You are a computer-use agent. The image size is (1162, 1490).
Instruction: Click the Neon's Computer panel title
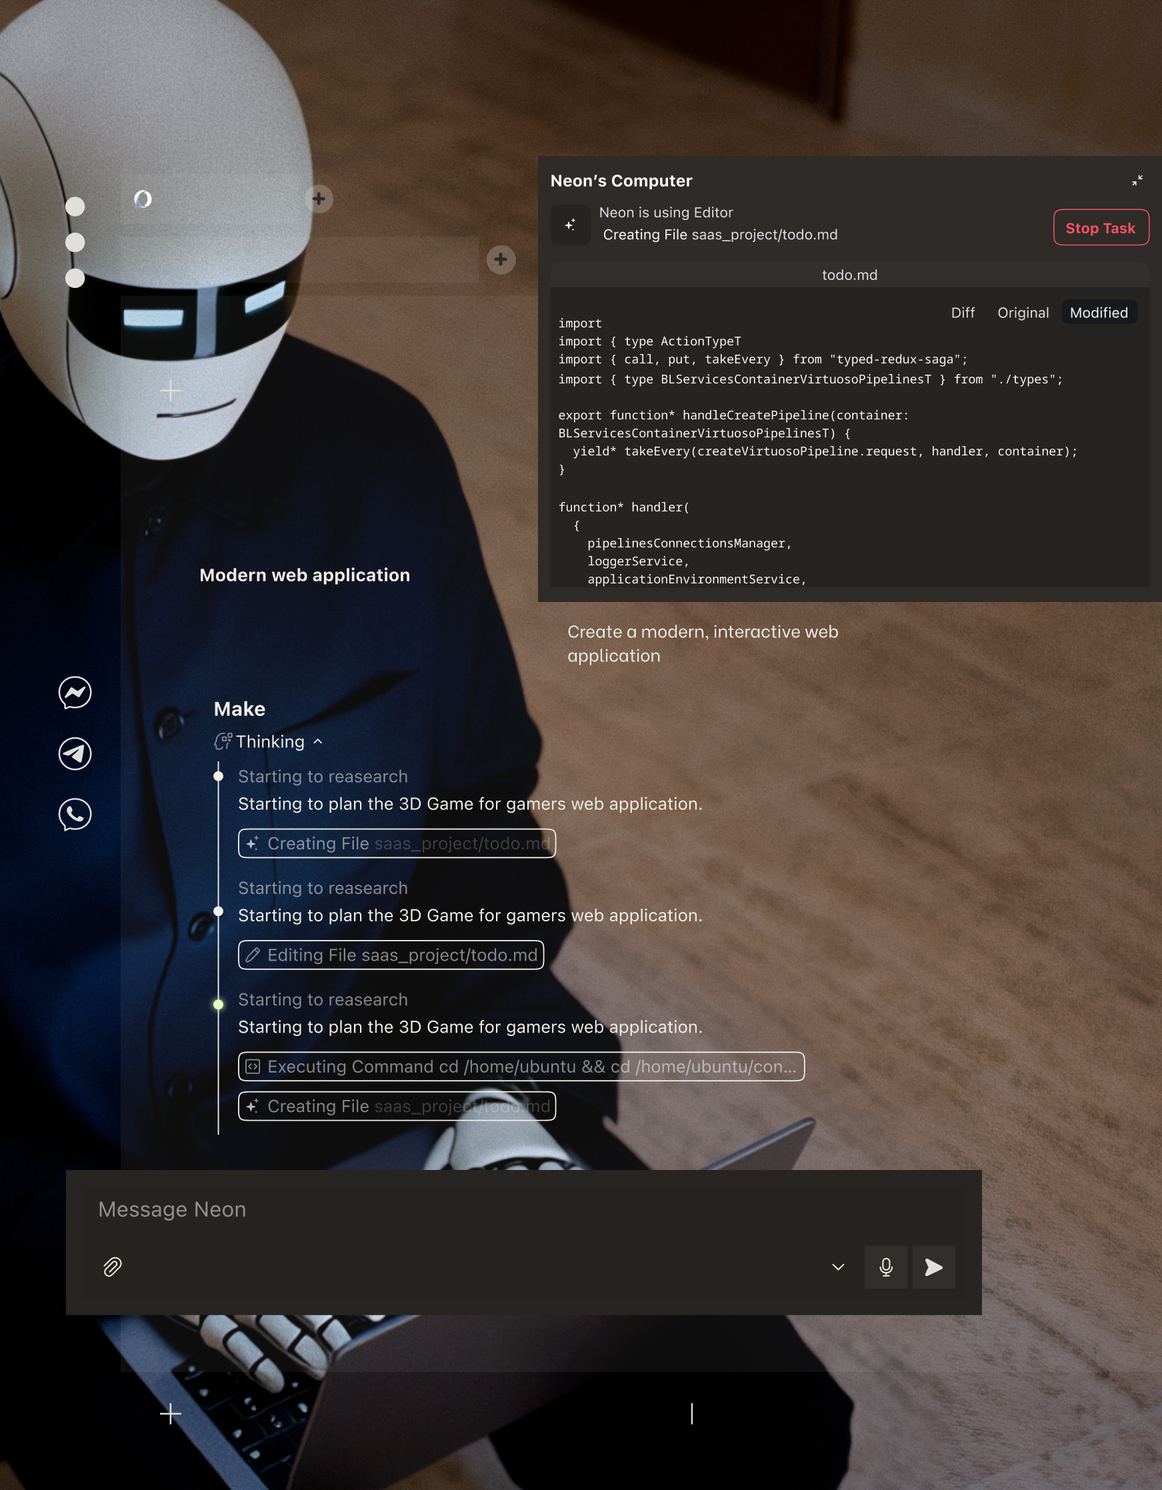pos(621,181)
